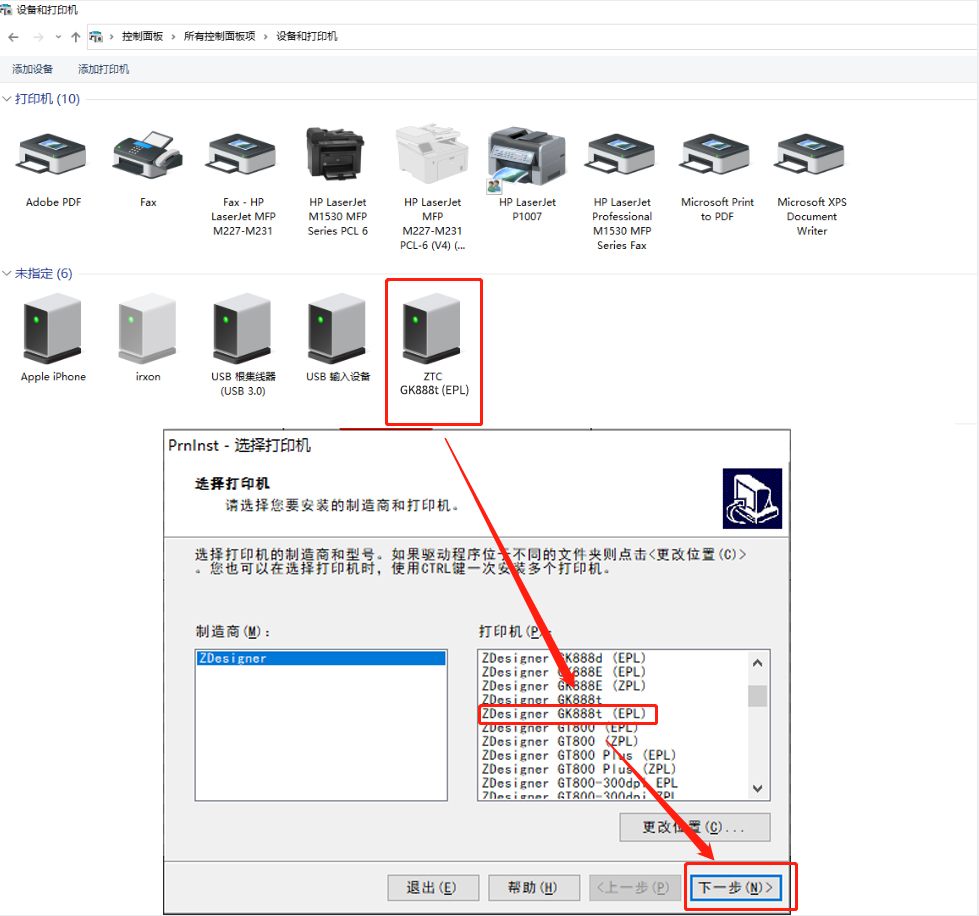Select ZDesigner GT800-300dpi EPL entry

pyautogui.click(x=580, y=783)
